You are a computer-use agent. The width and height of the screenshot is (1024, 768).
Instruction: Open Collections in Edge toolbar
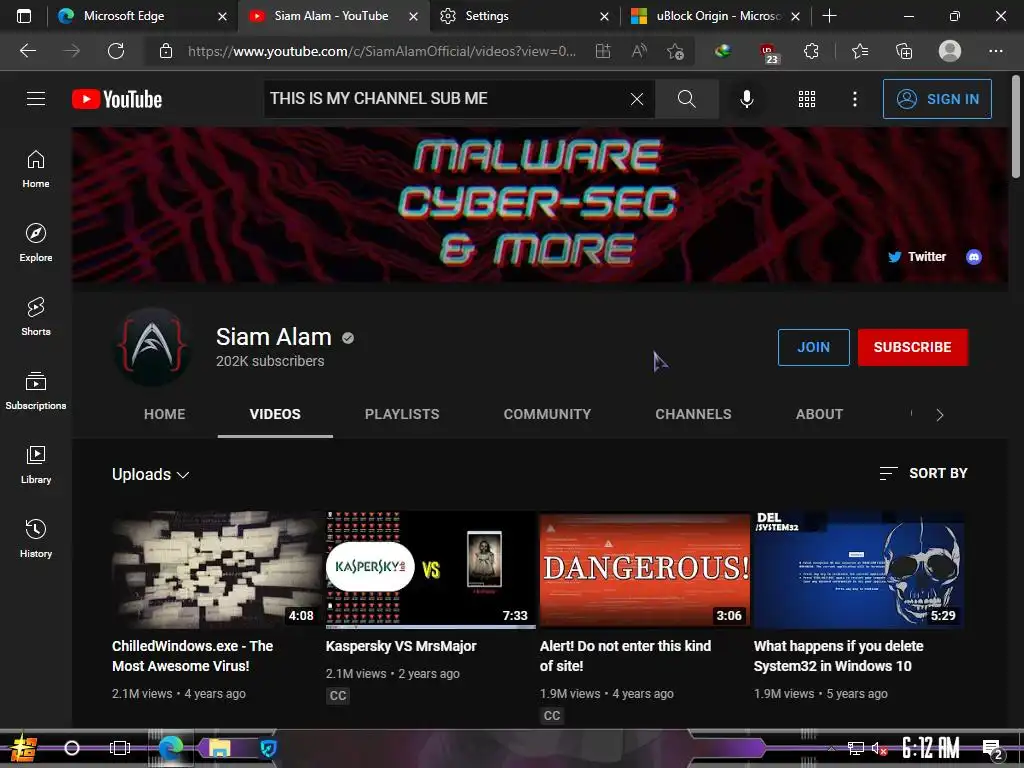tap(904, 51)
